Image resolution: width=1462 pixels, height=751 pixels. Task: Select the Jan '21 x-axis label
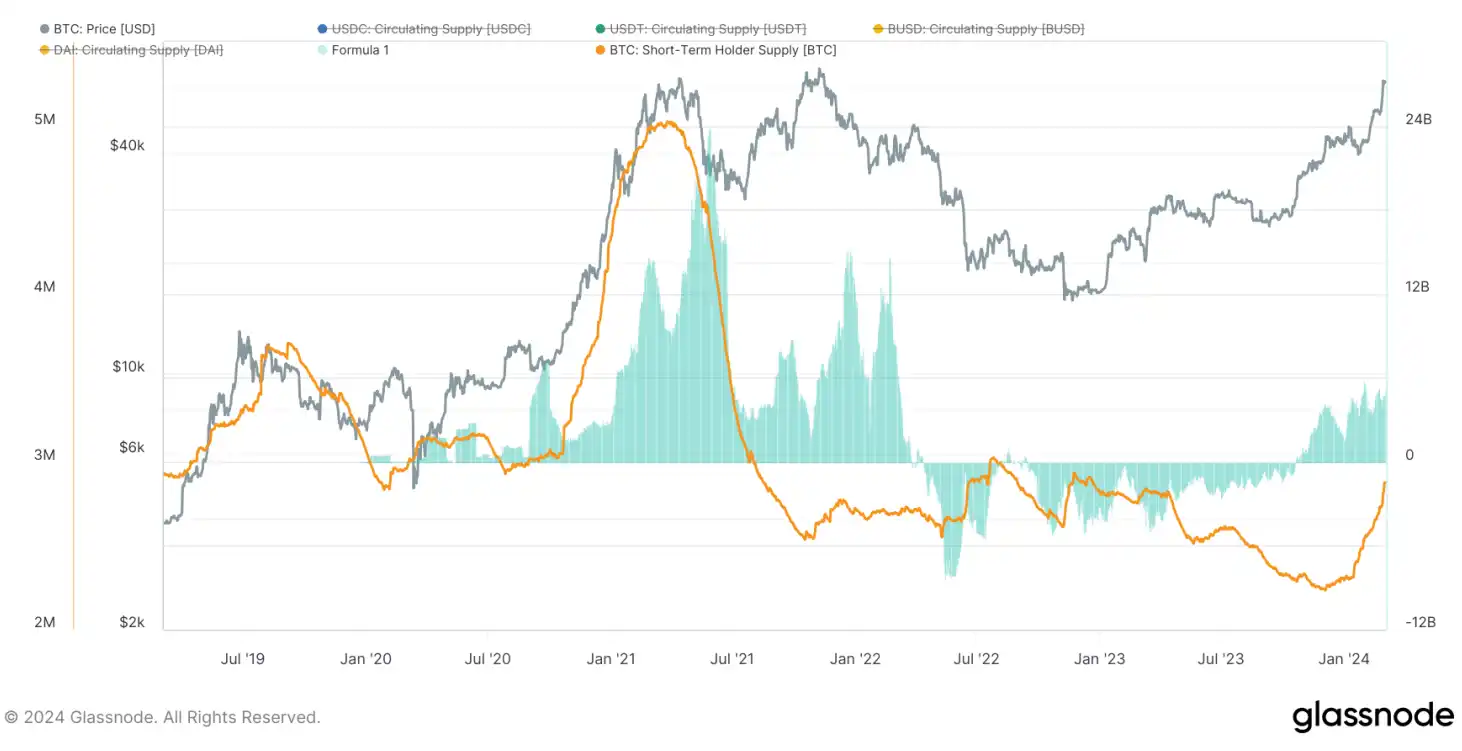click(611, 658)
